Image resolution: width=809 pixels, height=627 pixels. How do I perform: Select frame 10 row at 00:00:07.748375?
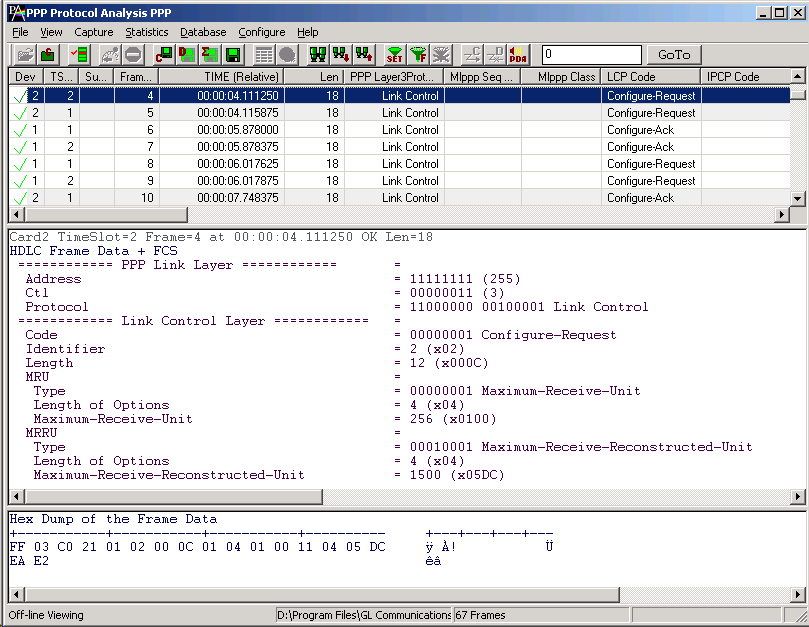[399, 198]
